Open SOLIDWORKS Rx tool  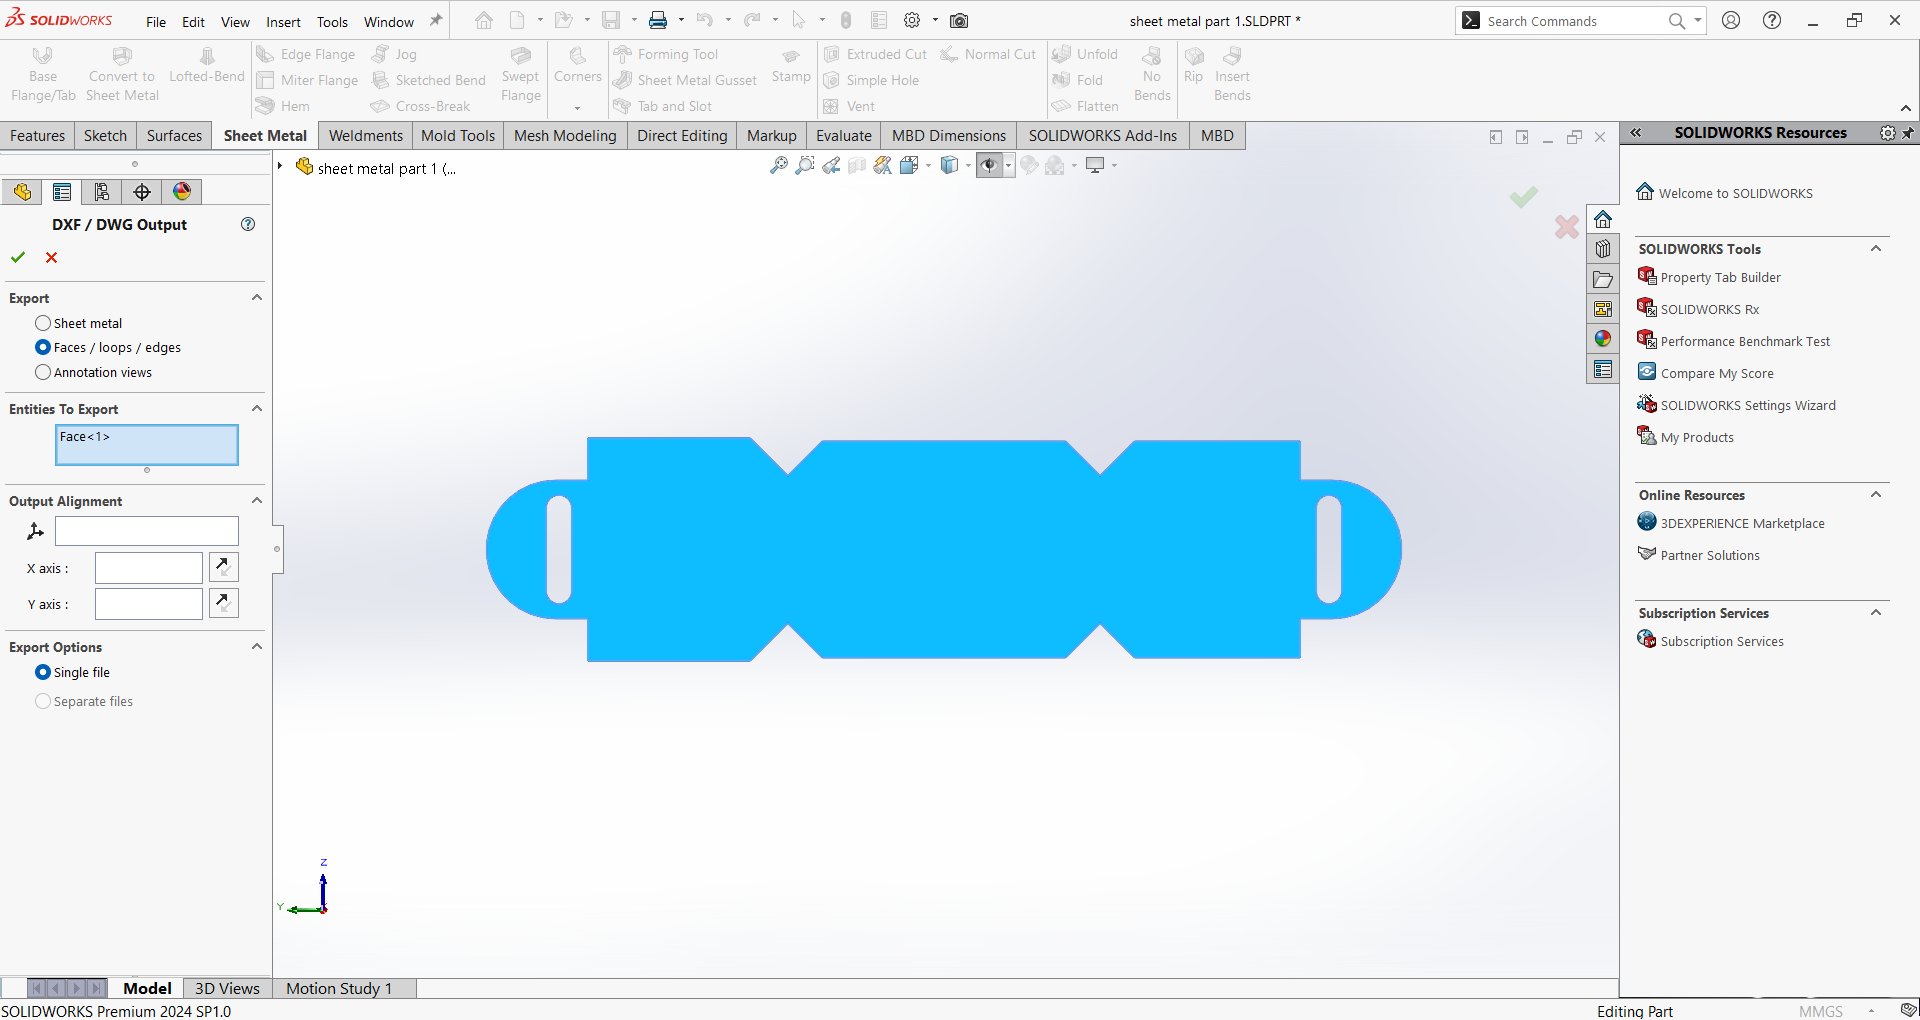tap(1710, 309)
